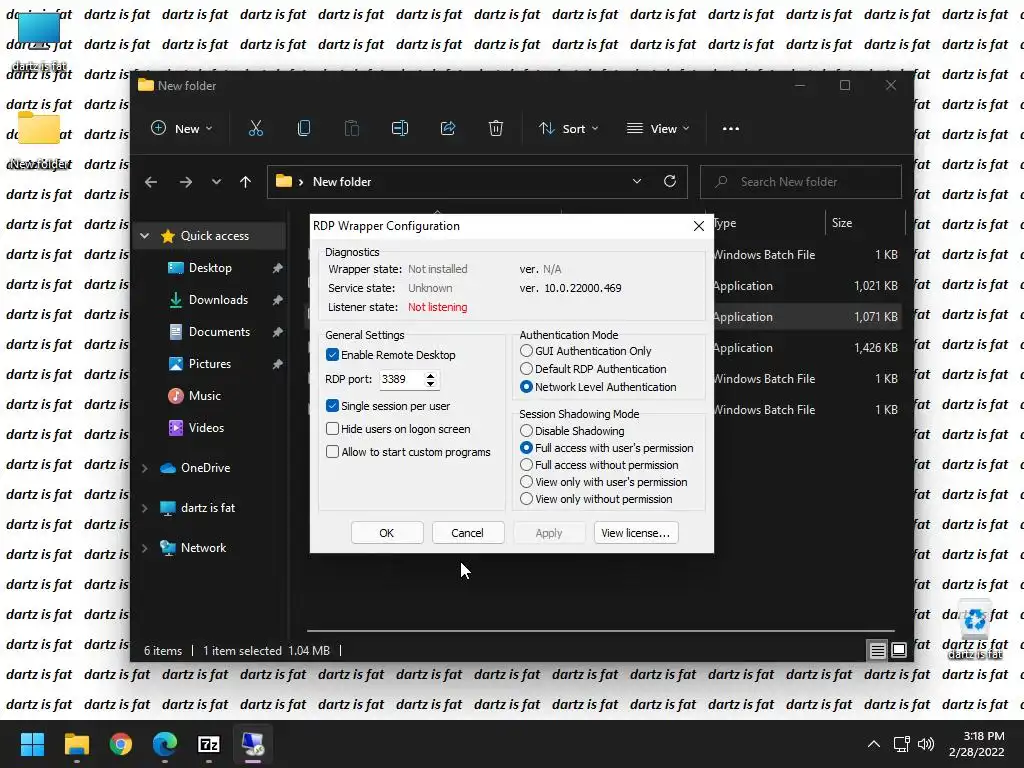Expand the dartz is fat PC node

click(145, 508)
